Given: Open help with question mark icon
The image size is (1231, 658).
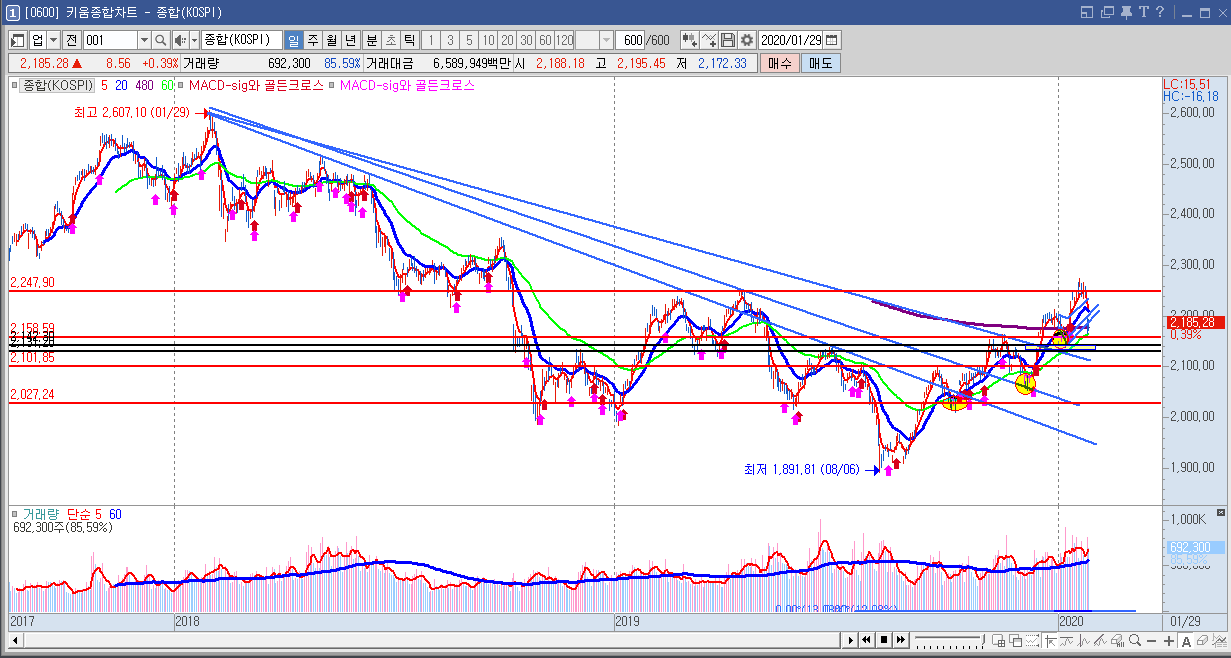Looking at the screenshot, I should click(1159, 12).
